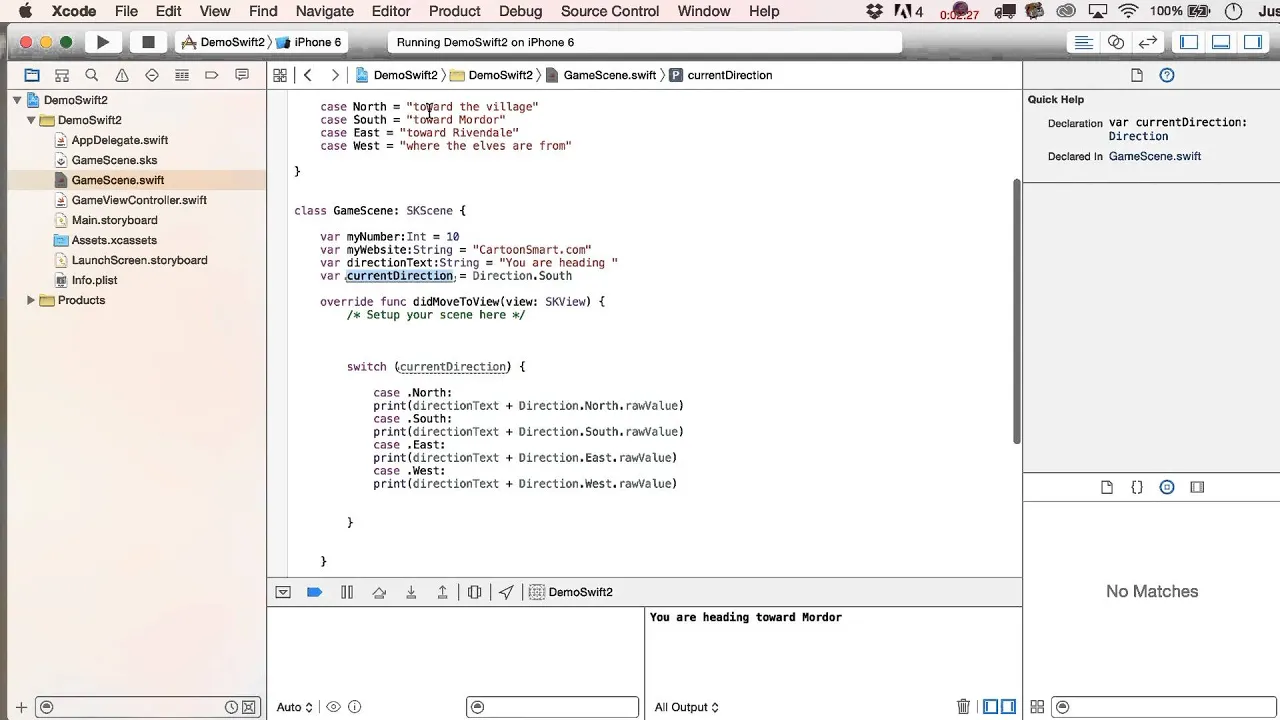The height and width of the screenshot is (720, 1280).
Task: Go back in editor history
Action: (308, 75)
